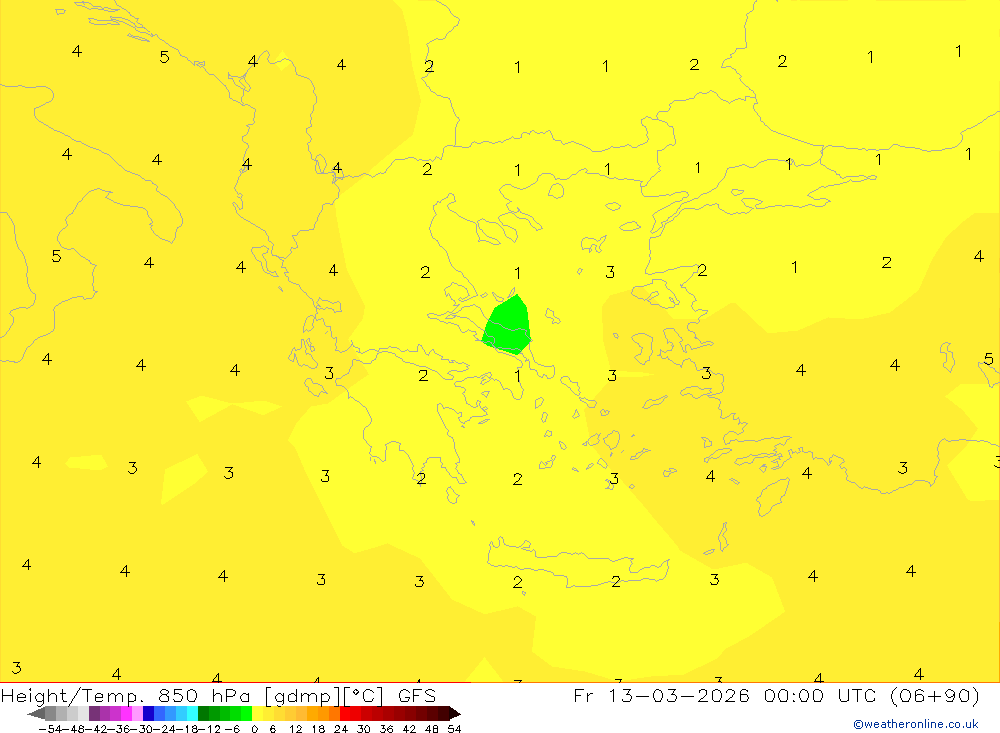Click the green temperature patch on the map
Screen dimensions: 1000x733
pyautogui.click(x=508, y=325)
